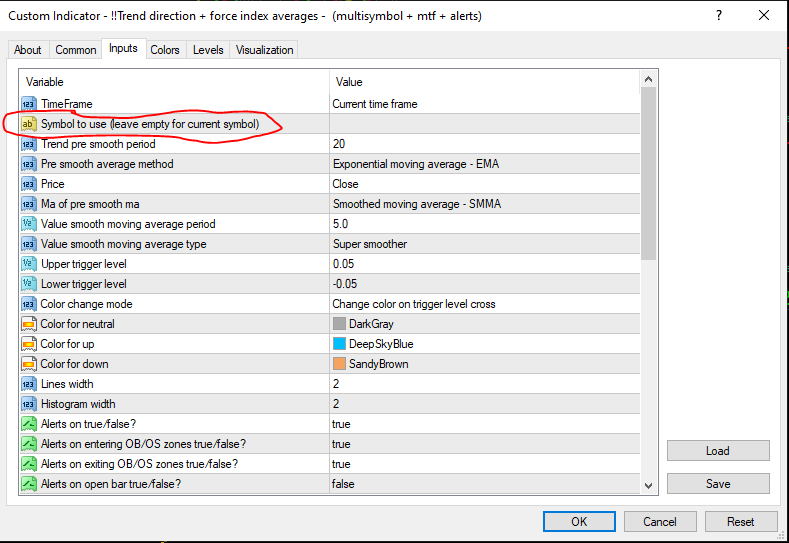The height and width of the screenshot is (543, 789).
Task: Click the icon beside TimeFrame variable
Action: [x=28, y=104]
